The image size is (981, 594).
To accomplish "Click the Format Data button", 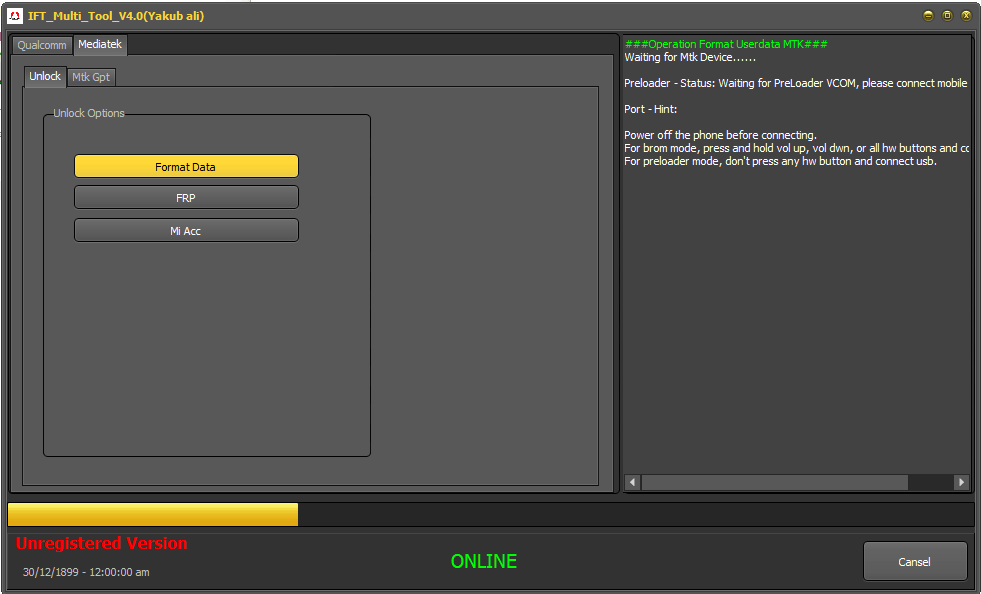I will coord(186,166).
